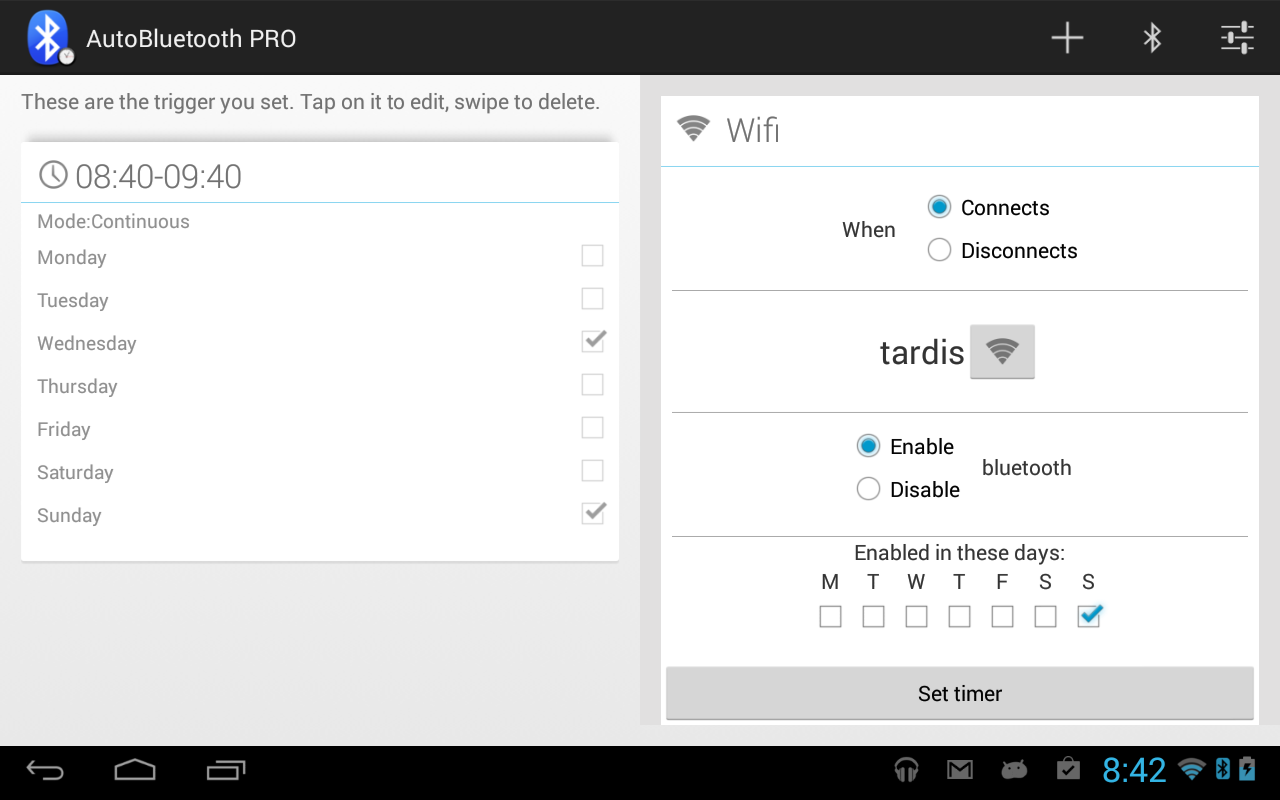Open settings sliders icon in action bar
The image size is (1280, 800).
pos(1237,38)
